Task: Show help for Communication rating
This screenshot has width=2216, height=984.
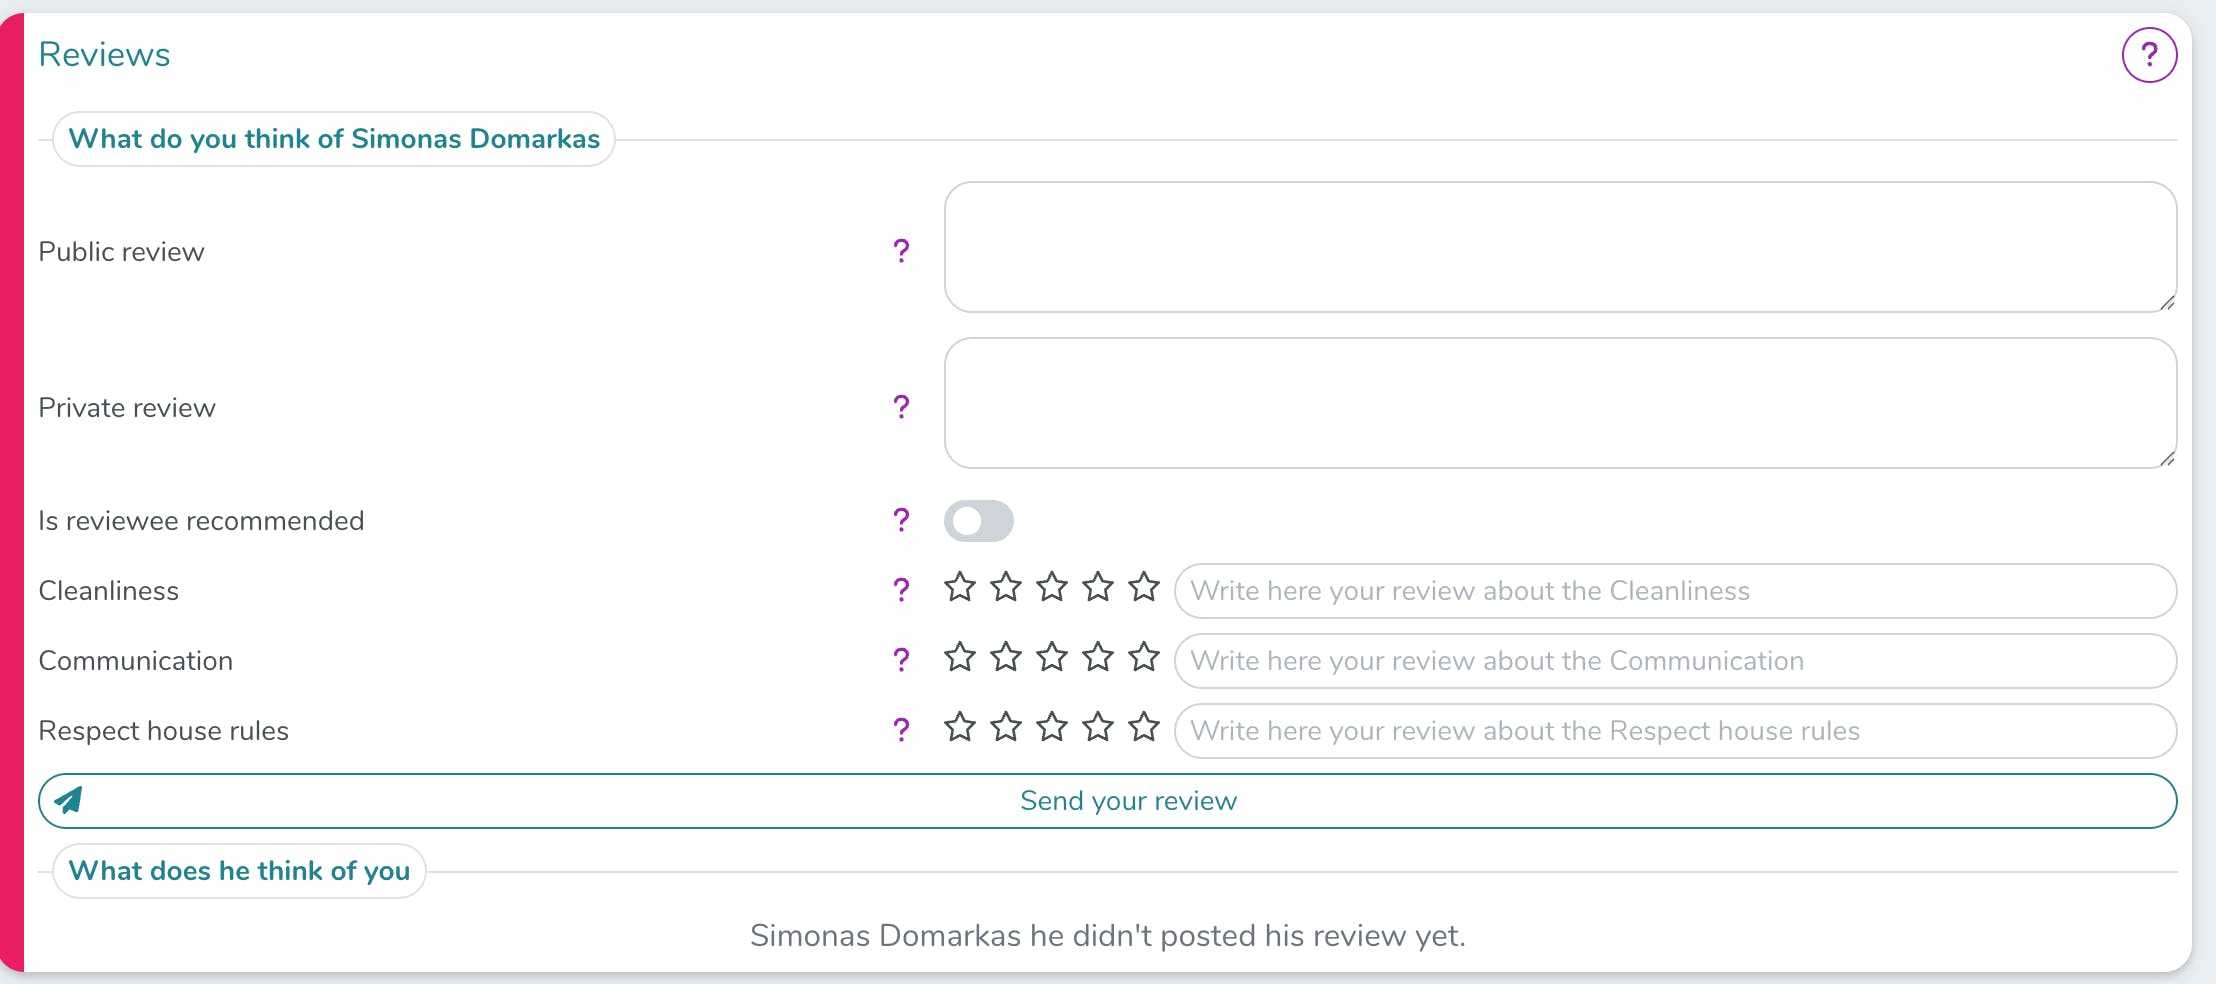Action: click(x=901, y=660)
